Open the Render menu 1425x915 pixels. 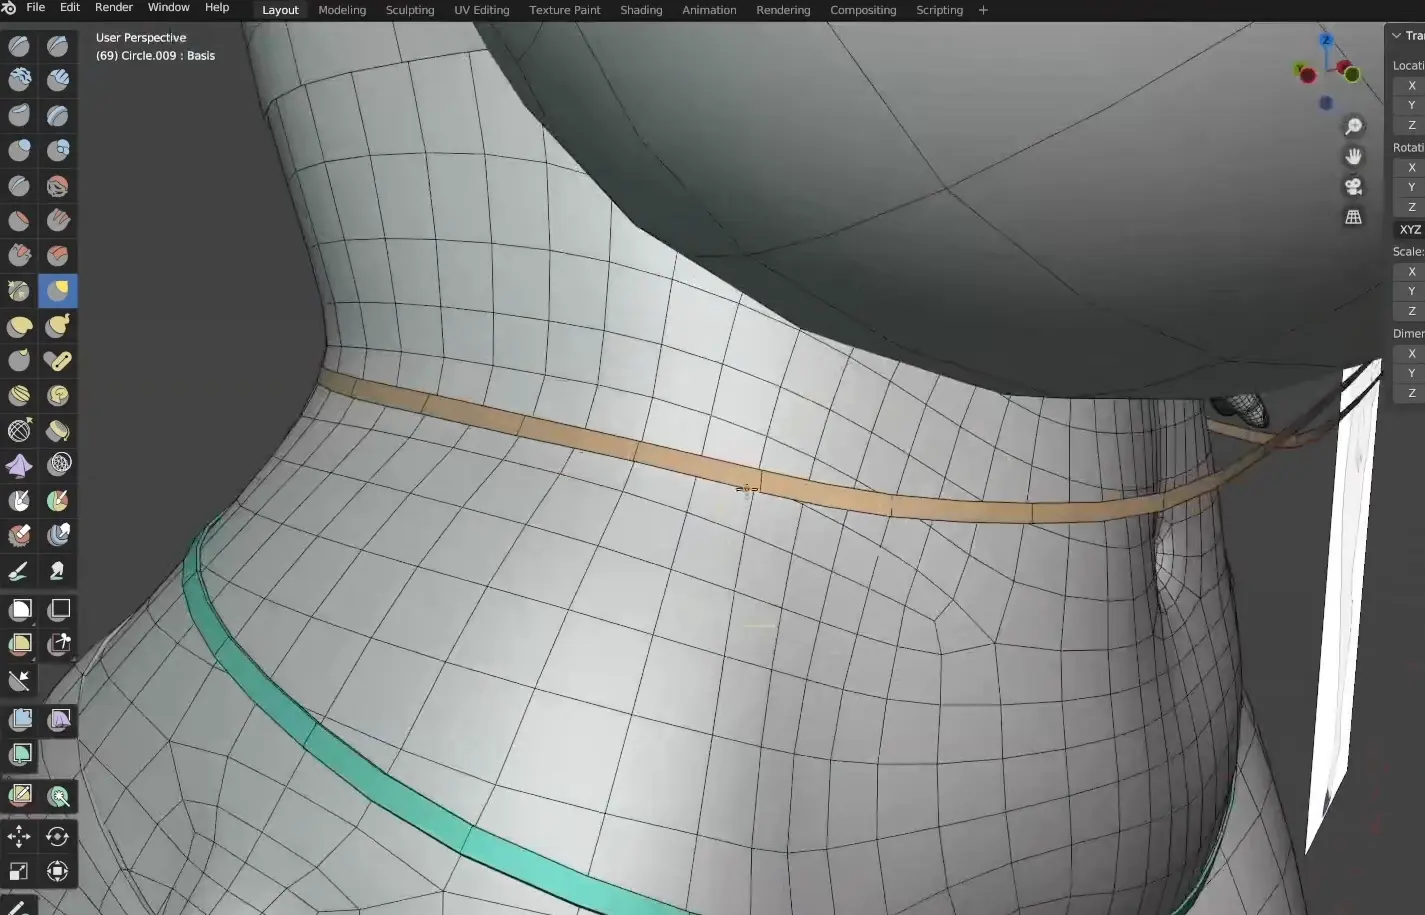coord(113,8)
